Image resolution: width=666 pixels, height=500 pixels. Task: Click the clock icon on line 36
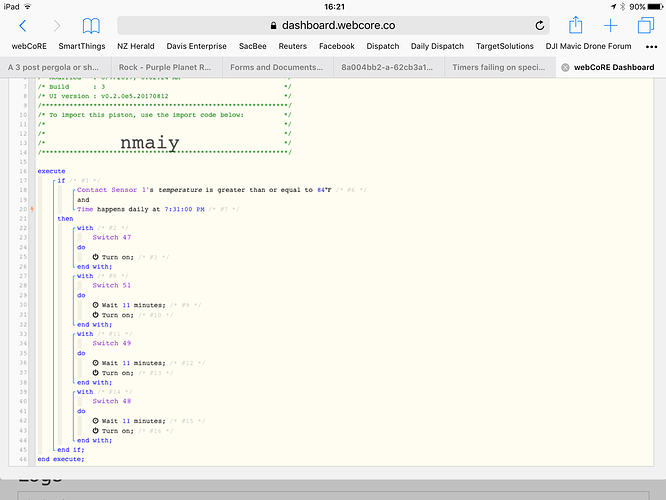coord(96,363)
